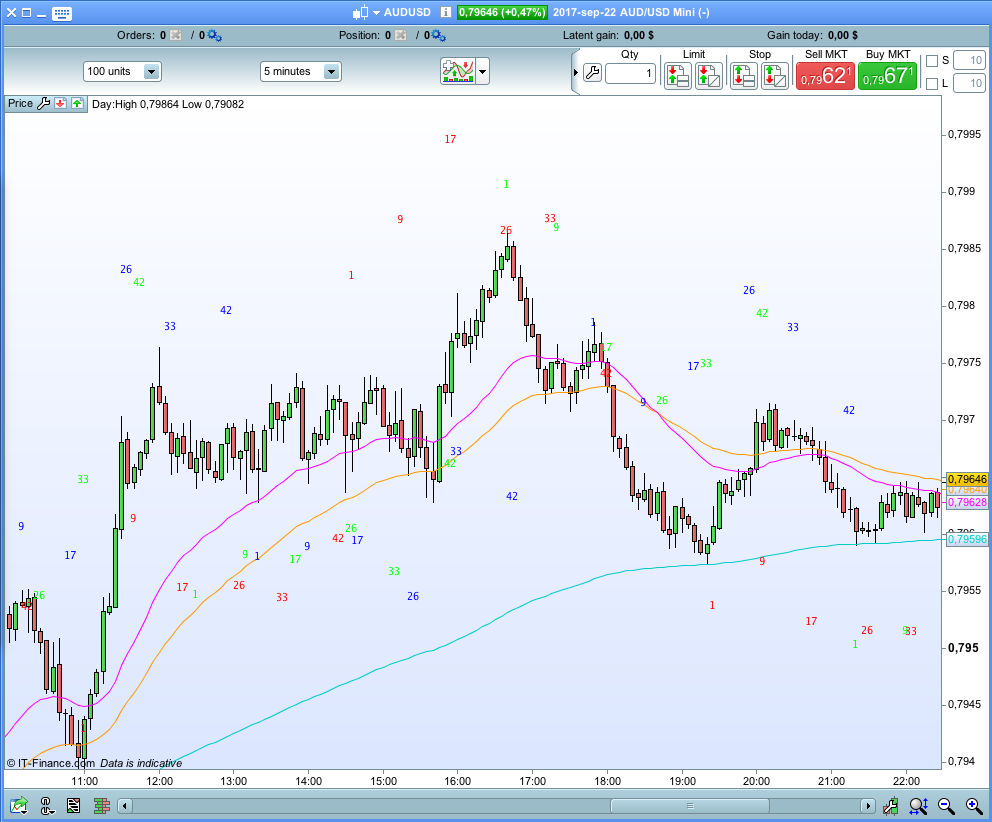The image size is (992, 822).
Task: Open order settings gears next to Orders
Action: coord(214,35)
